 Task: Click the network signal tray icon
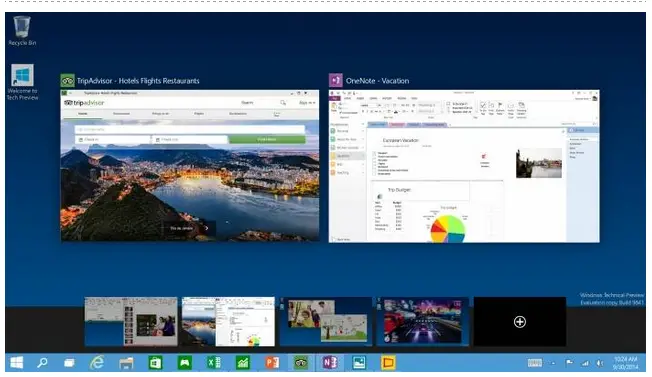click(x=585, y=363)
